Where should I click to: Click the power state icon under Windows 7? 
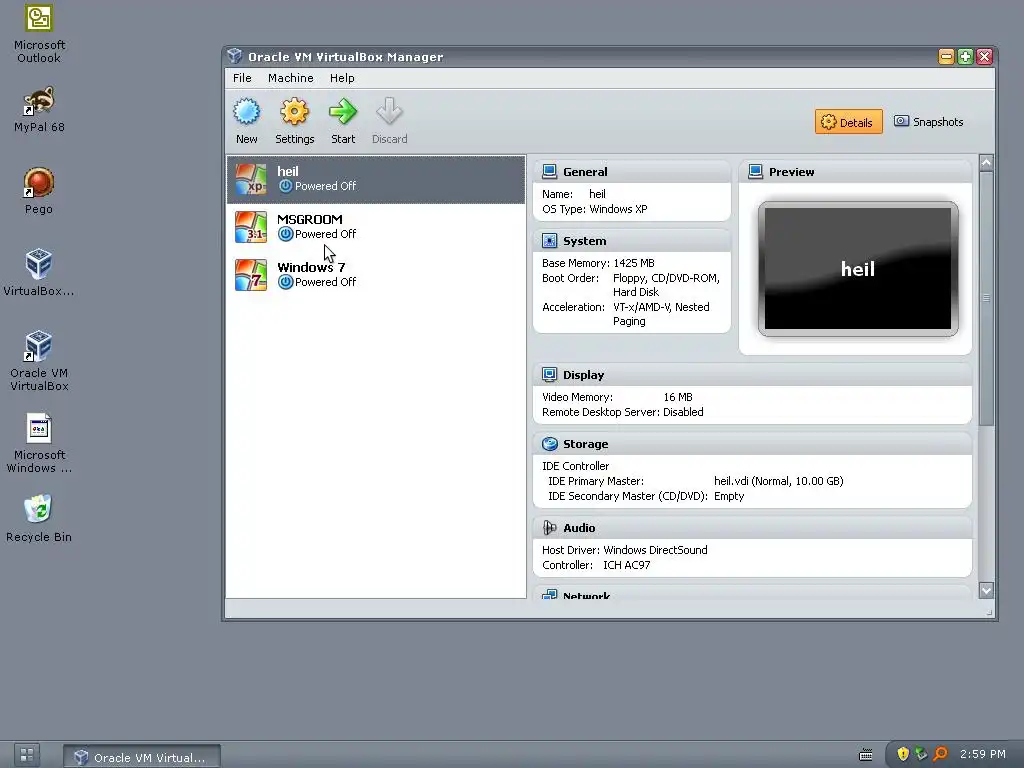(285, 282)
